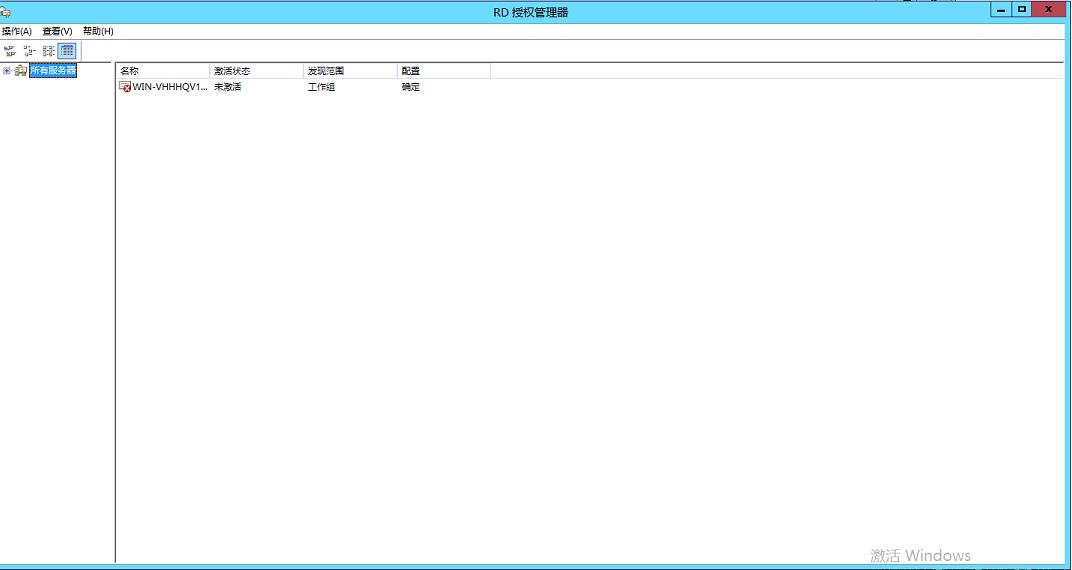1072x570 pixels.
Task: Expand the 所有服务器 tree node
Action: tap(7, 70)
